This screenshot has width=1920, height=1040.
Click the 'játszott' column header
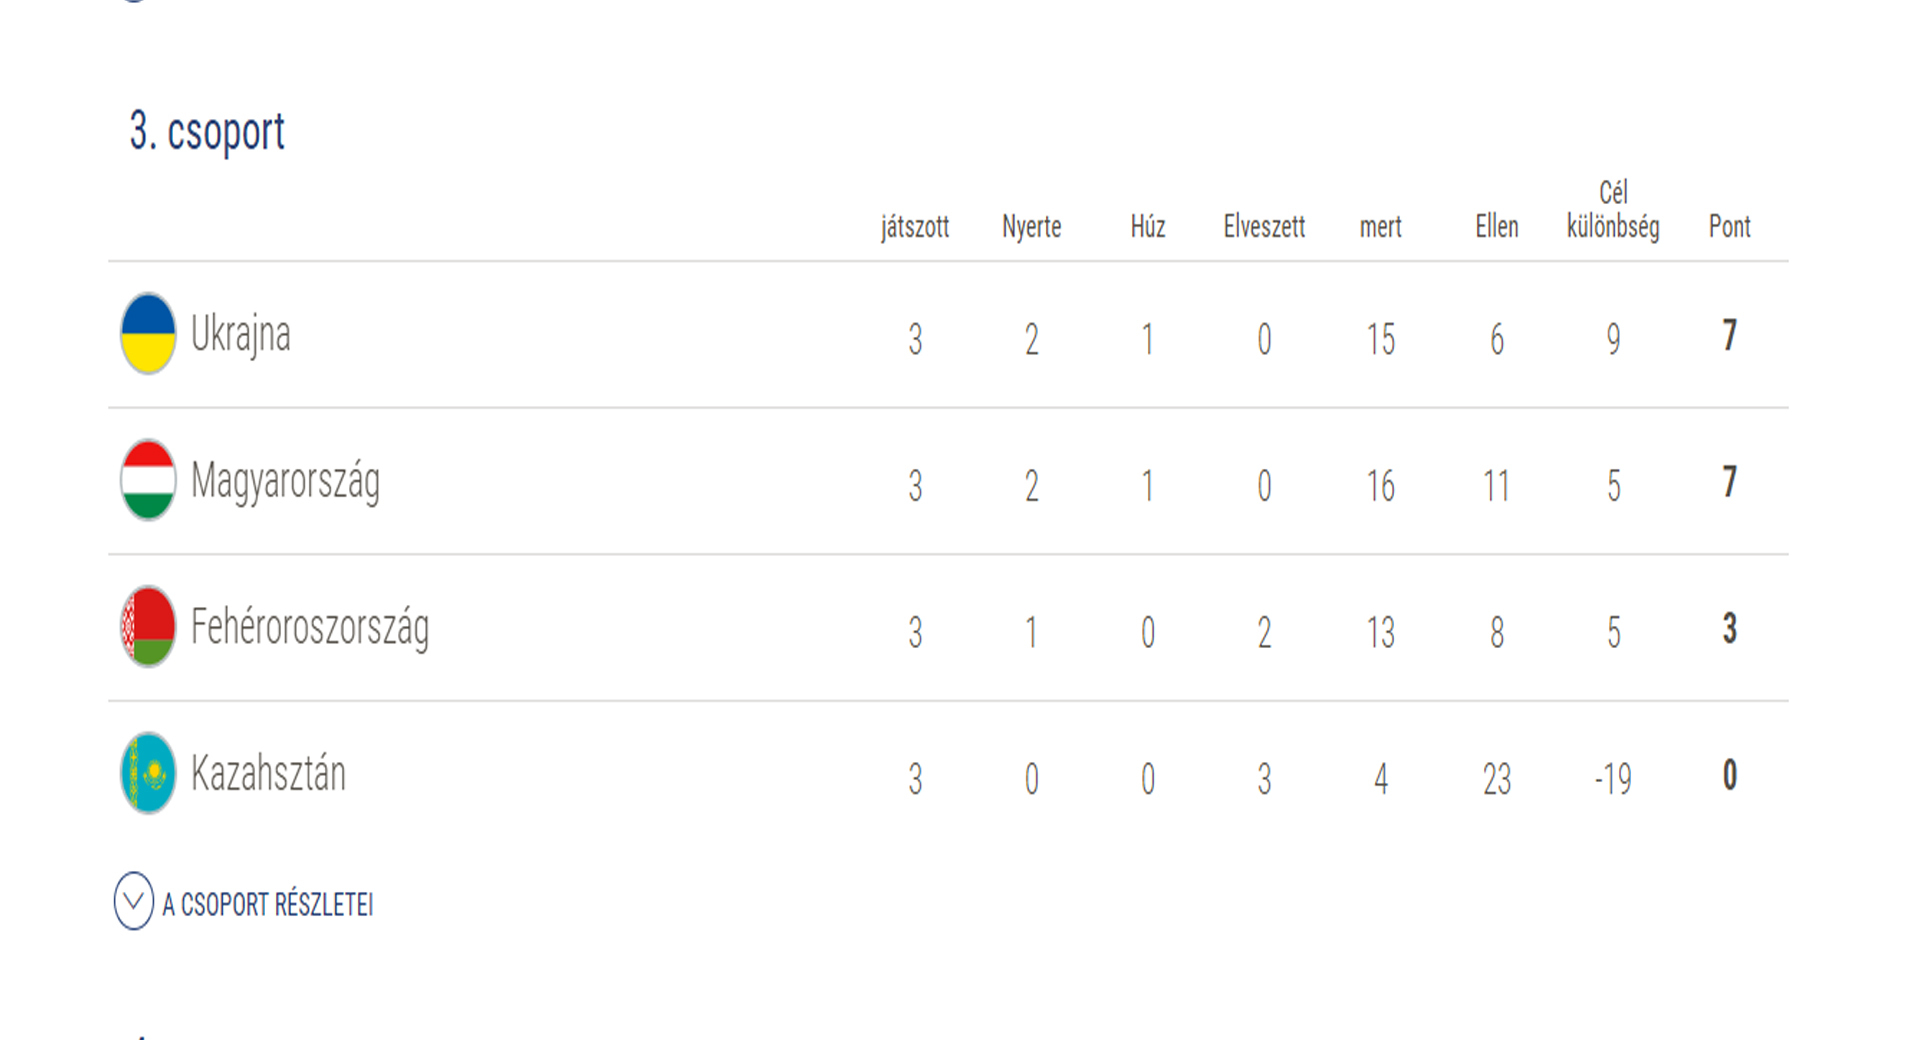915,227
